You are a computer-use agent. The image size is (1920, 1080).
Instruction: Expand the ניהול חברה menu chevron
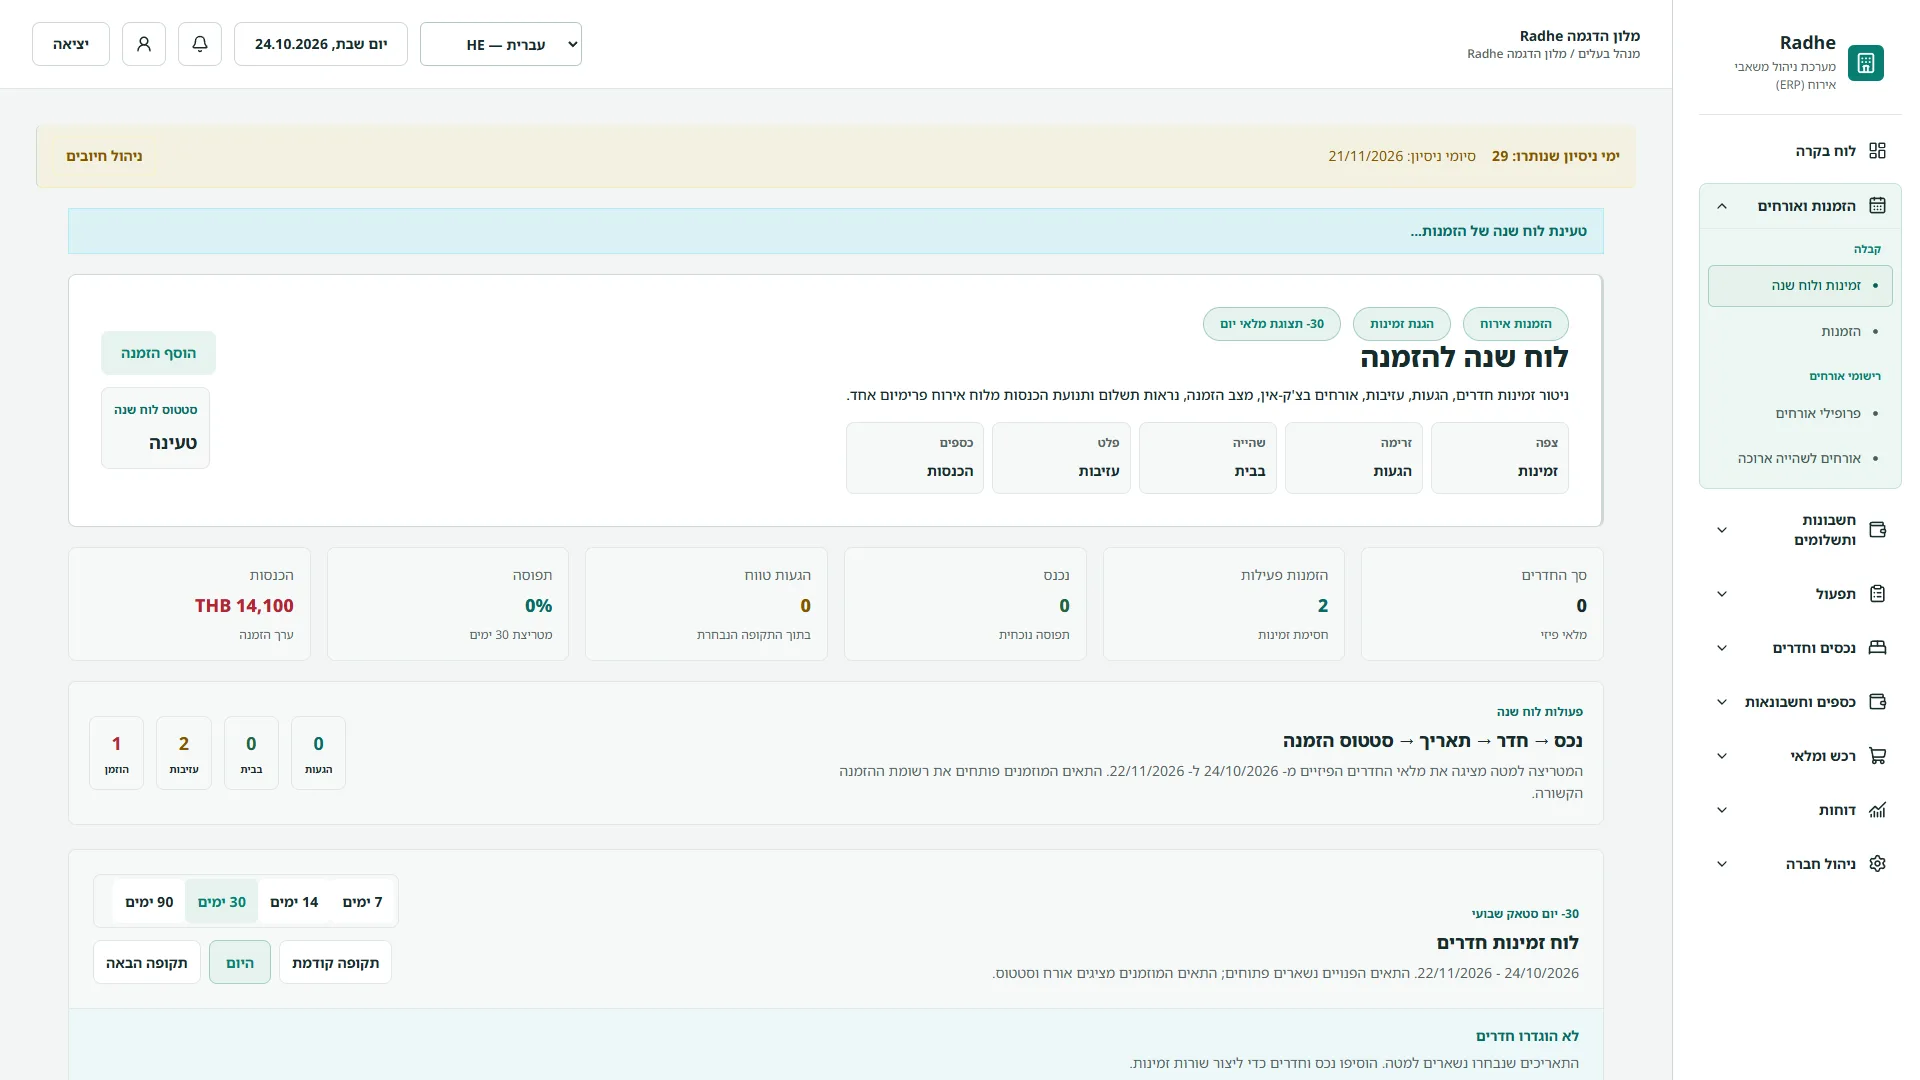point(1722,864)
